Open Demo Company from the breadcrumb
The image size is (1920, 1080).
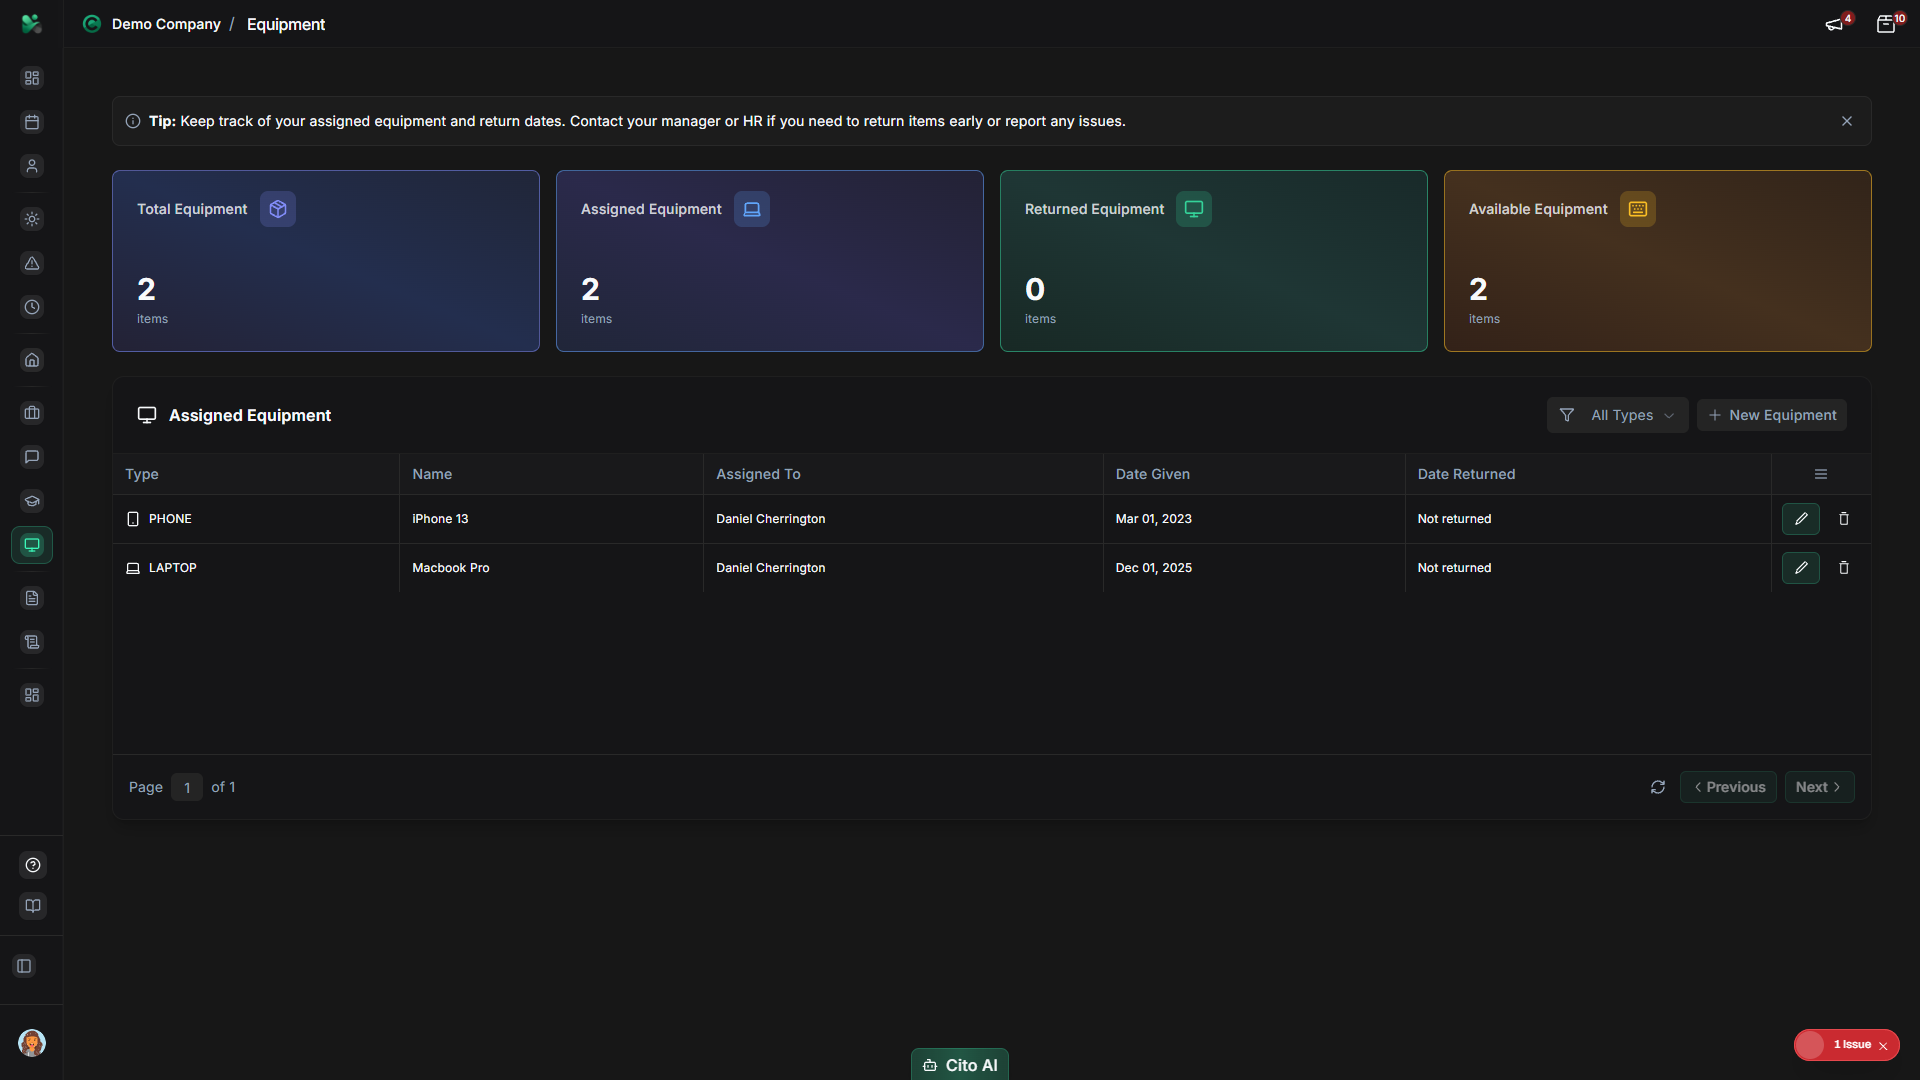(x=166, y=24)
